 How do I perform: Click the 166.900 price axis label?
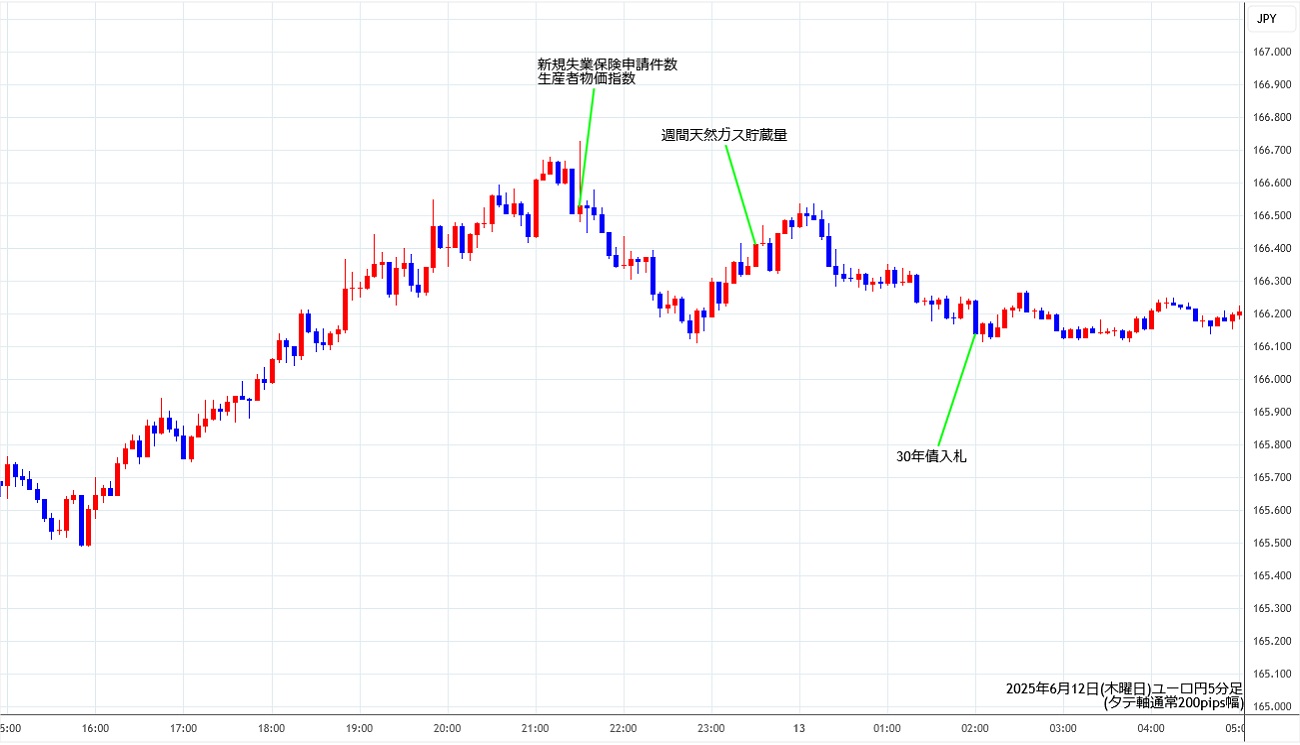pos(1273,85)
